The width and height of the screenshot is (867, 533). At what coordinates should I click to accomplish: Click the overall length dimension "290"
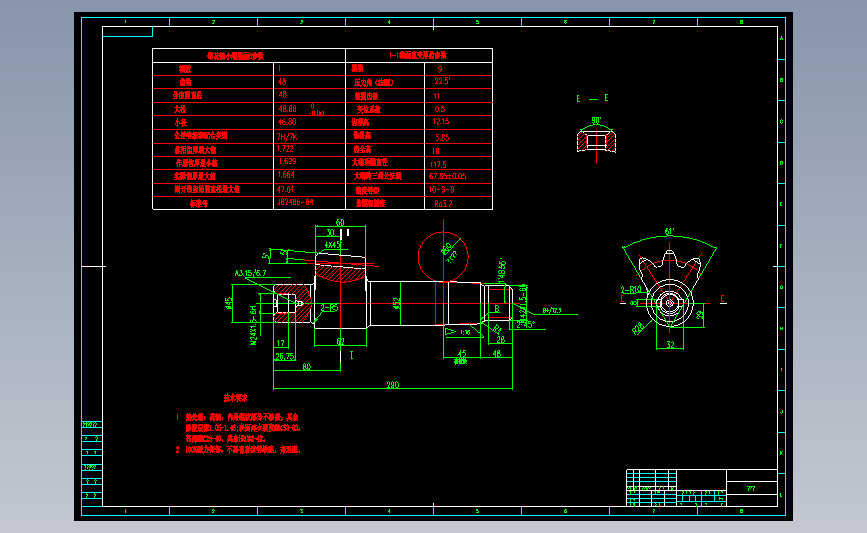pos(393,384)
